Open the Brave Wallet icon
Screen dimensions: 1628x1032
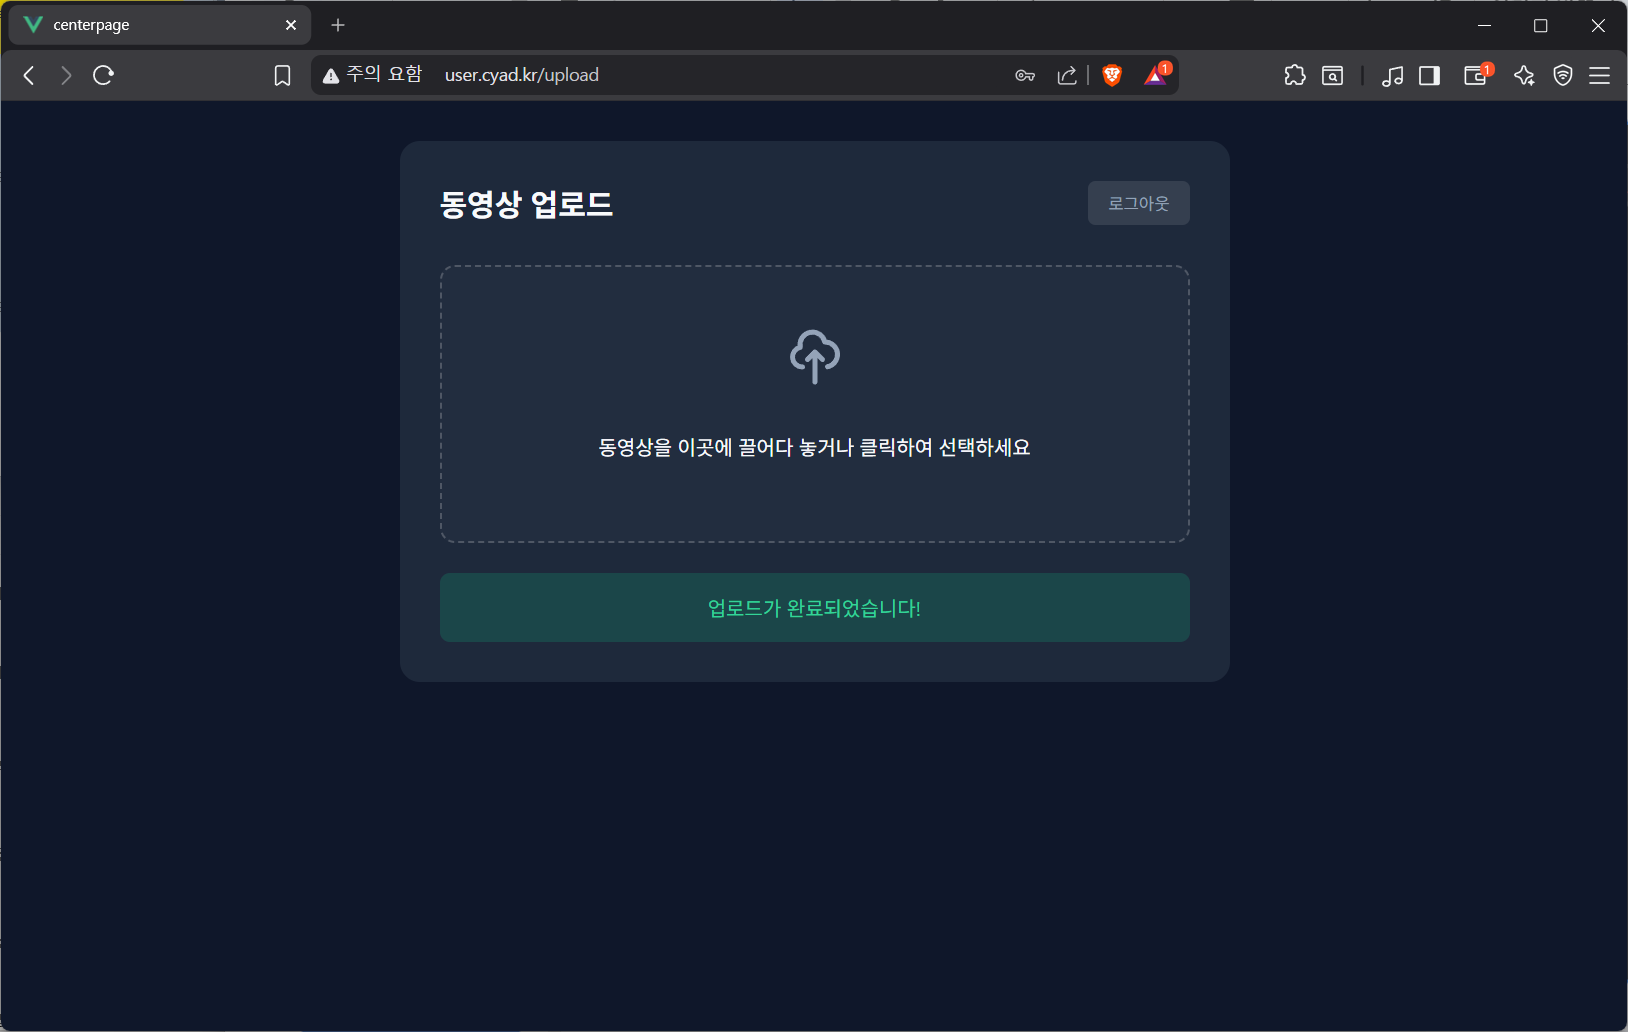click(1477, 75)
